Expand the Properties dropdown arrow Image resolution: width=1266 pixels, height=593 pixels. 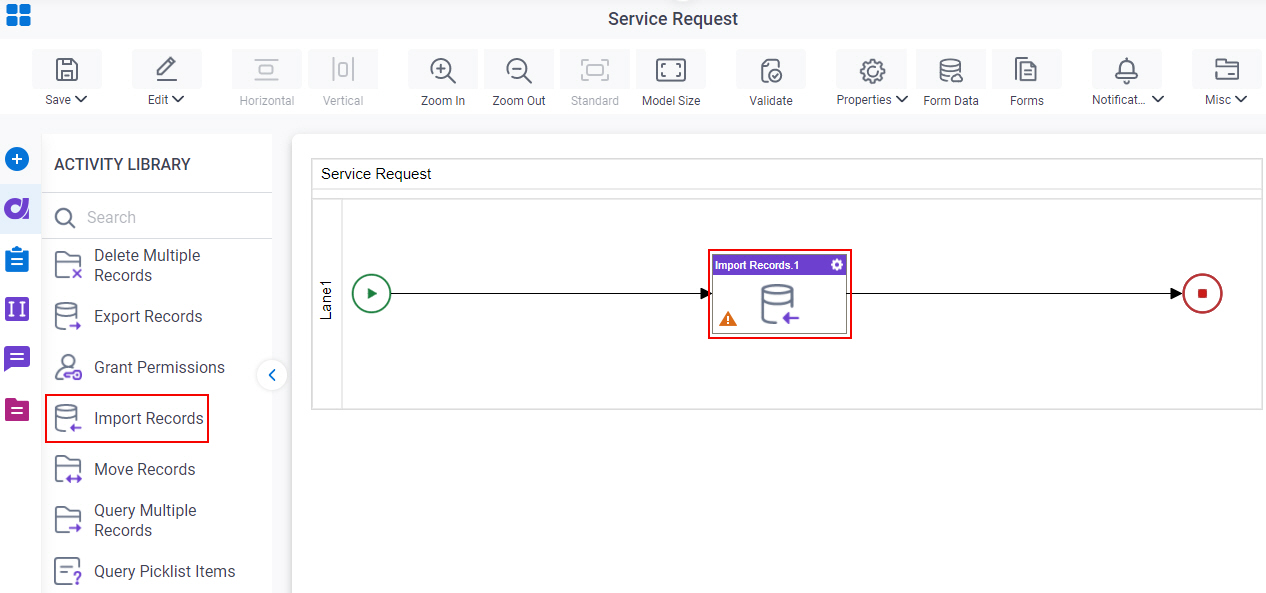pos(902,99)
